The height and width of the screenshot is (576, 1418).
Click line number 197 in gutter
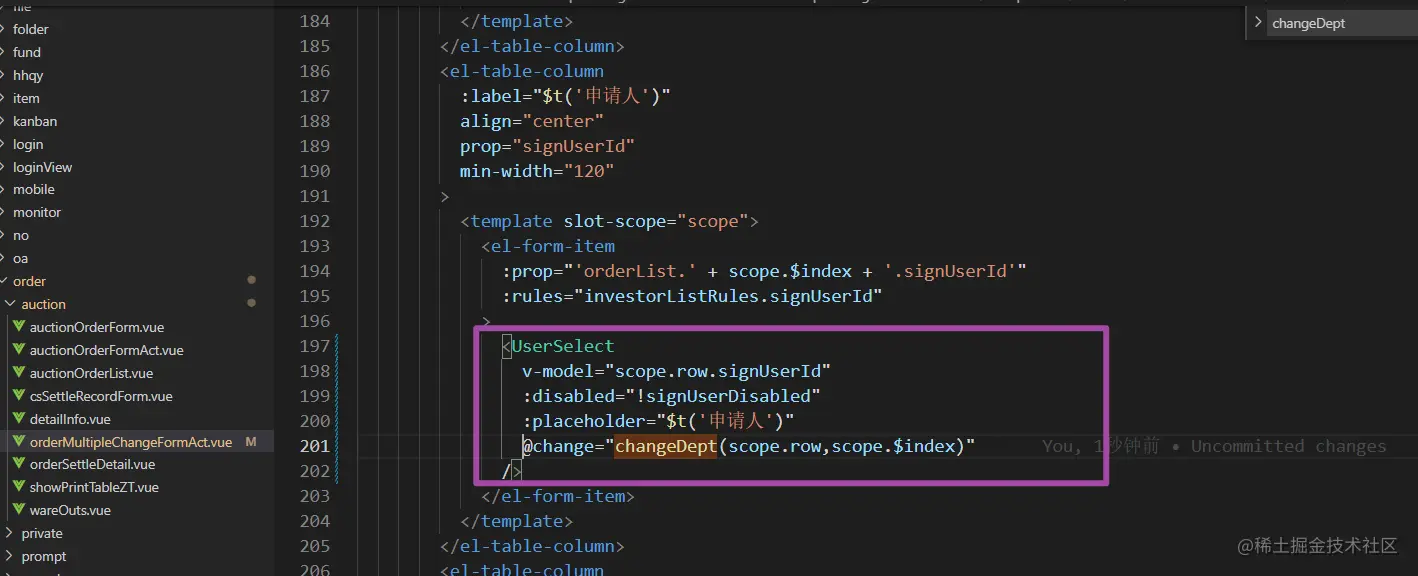(315, 346)
